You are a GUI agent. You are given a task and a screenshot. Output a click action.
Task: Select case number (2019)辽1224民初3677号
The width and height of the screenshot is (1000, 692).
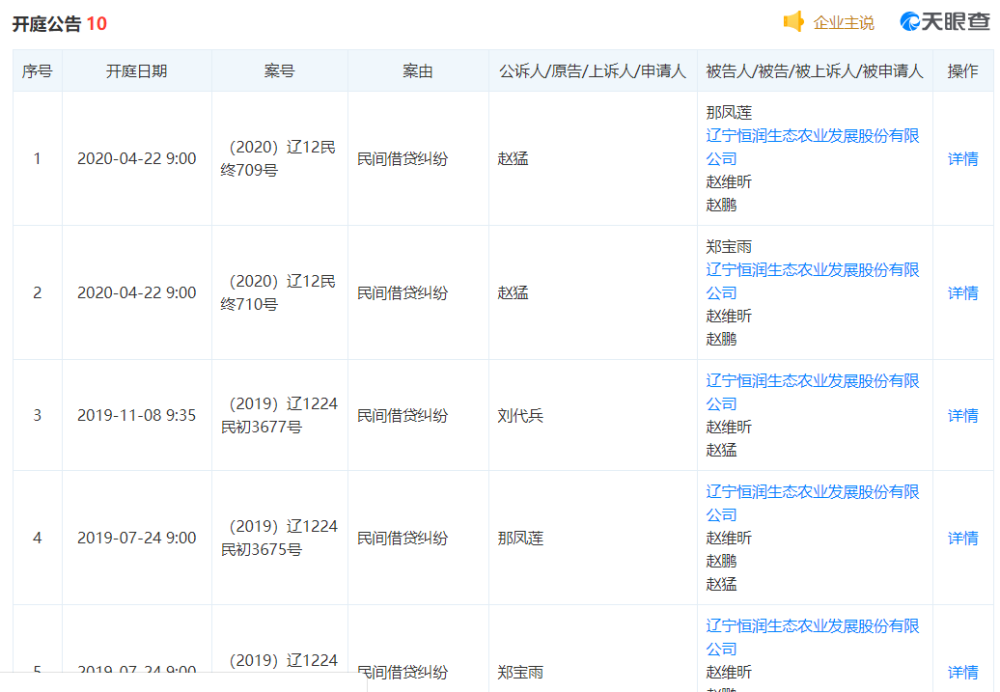point(279,415)
